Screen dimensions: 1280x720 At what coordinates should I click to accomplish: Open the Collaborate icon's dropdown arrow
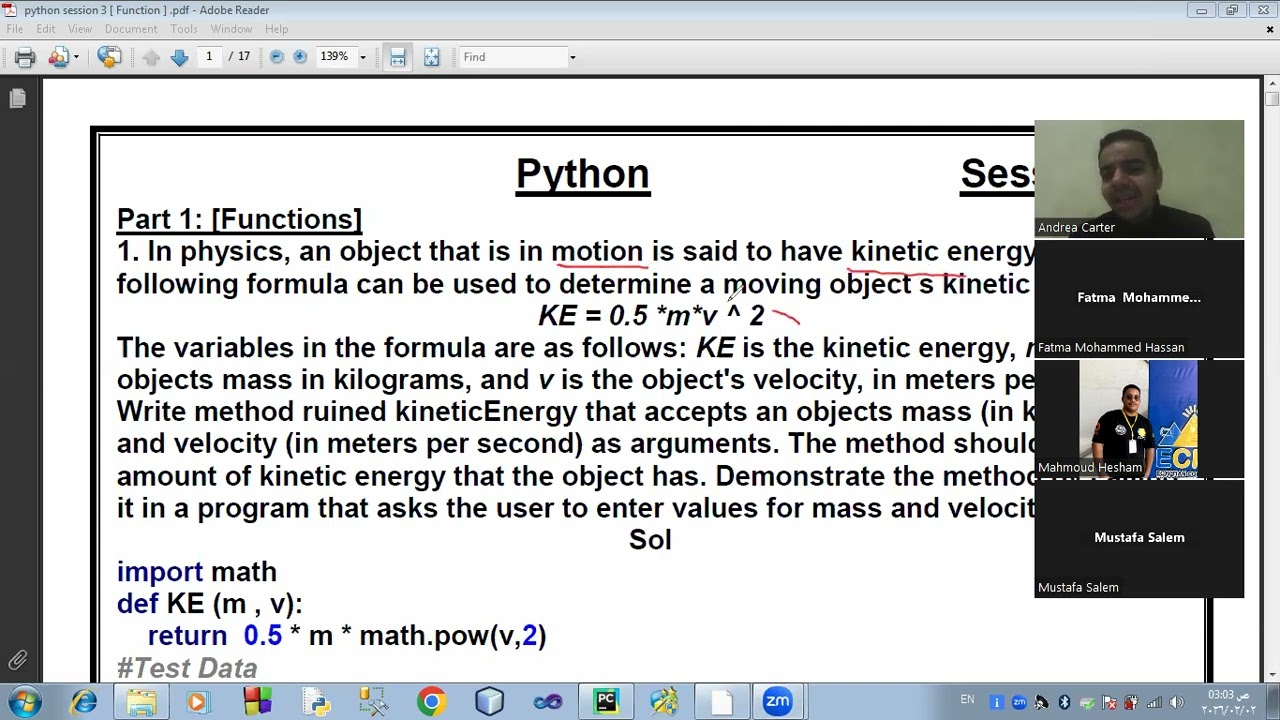(76, 57)
